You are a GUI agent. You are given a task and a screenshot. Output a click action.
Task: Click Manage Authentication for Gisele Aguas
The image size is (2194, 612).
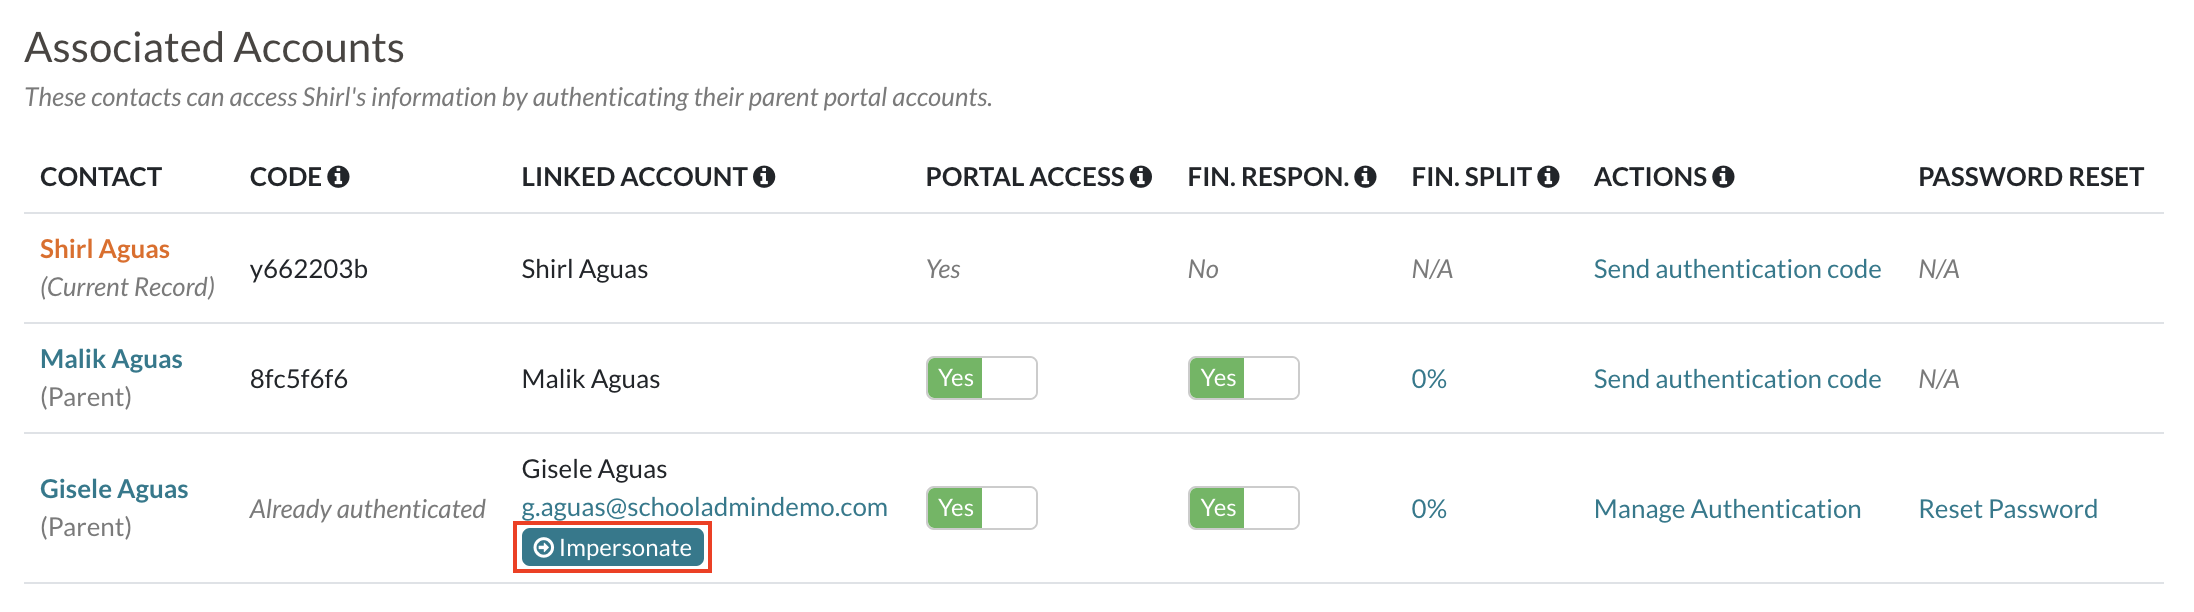(1727, 509)
